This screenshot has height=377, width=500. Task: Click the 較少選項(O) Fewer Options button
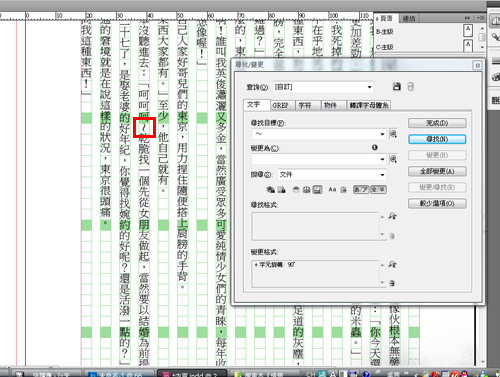pyautogui.click(x=437, y=203)
